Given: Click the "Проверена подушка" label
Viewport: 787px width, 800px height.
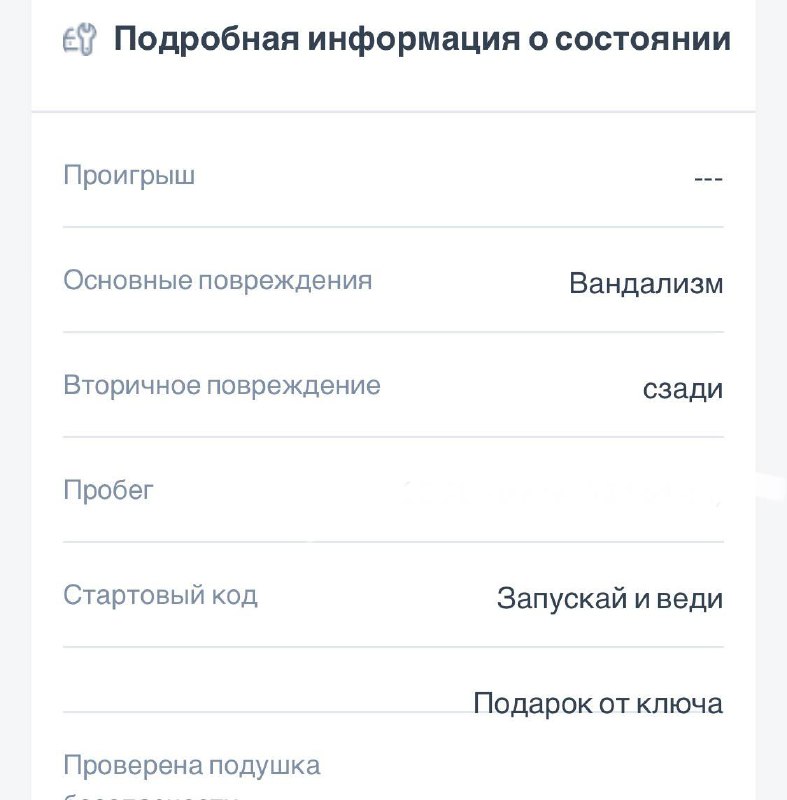Looking at the screenshot, I should point(192,765).
